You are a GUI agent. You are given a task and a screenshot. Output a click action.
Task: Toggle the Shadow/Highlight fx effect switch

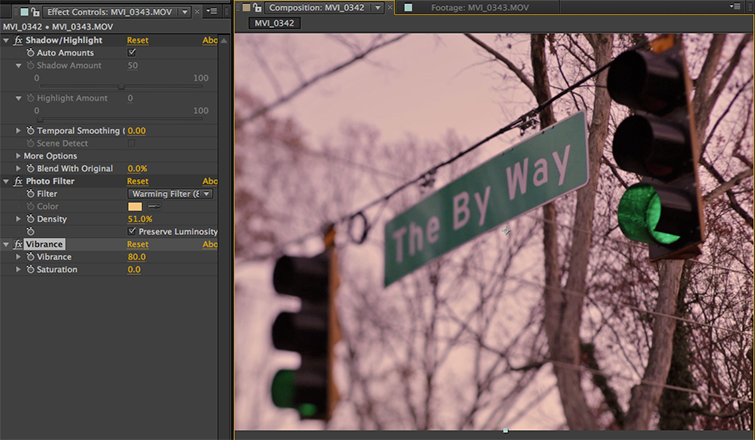(x=19, y=40)
